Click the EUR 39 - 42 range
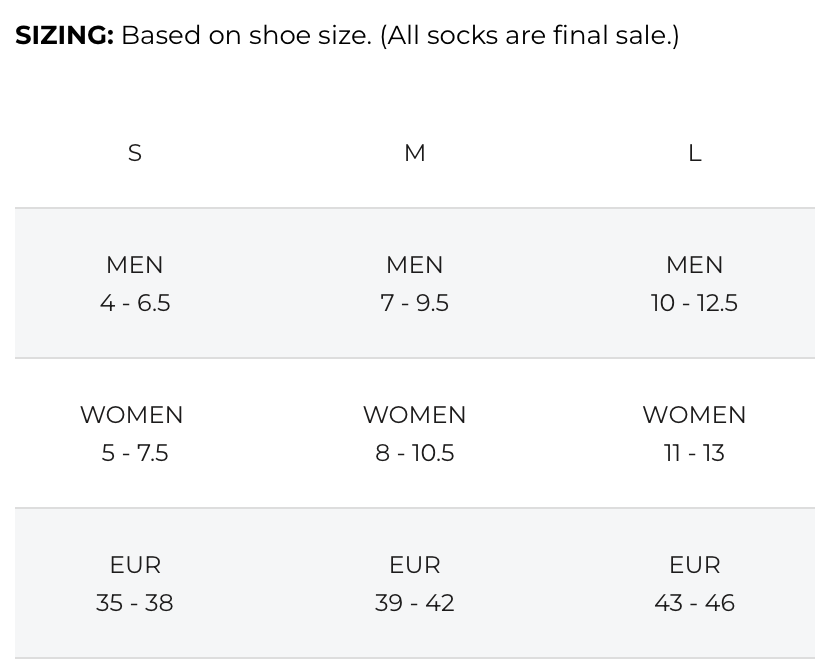 (415, 603)
